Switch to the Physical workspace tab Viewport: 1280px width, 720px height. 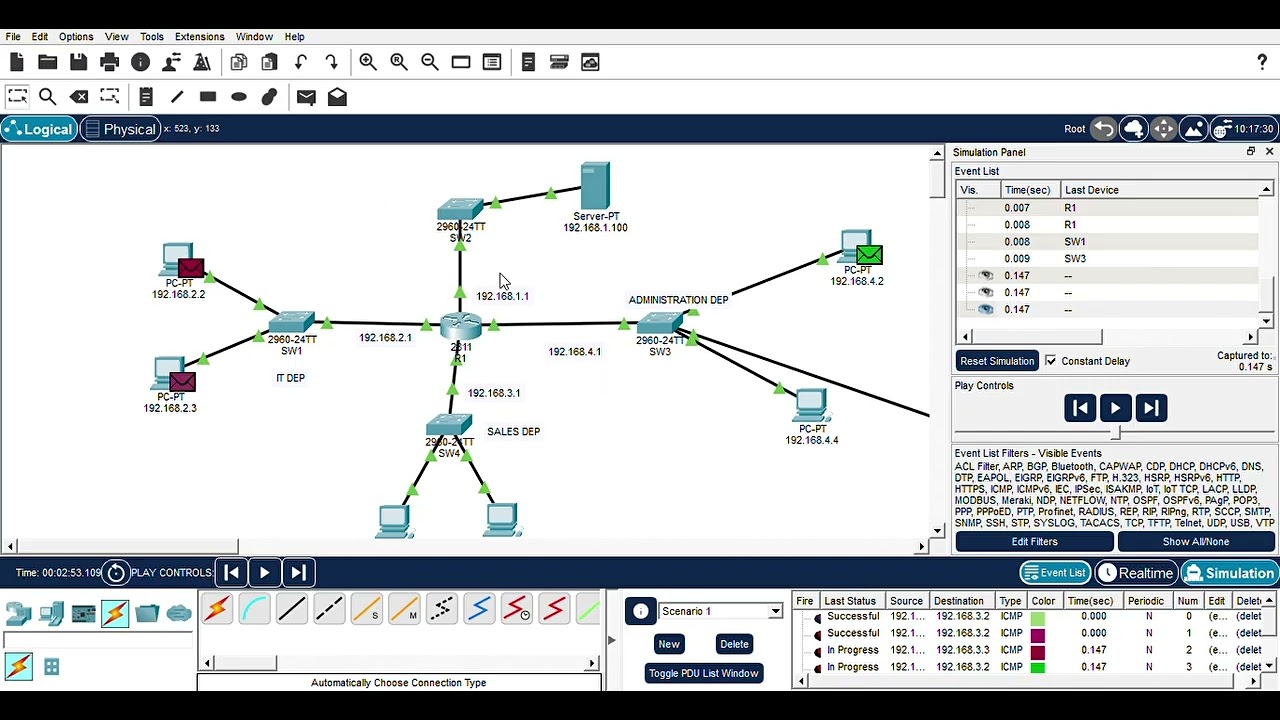click(120, 129)
